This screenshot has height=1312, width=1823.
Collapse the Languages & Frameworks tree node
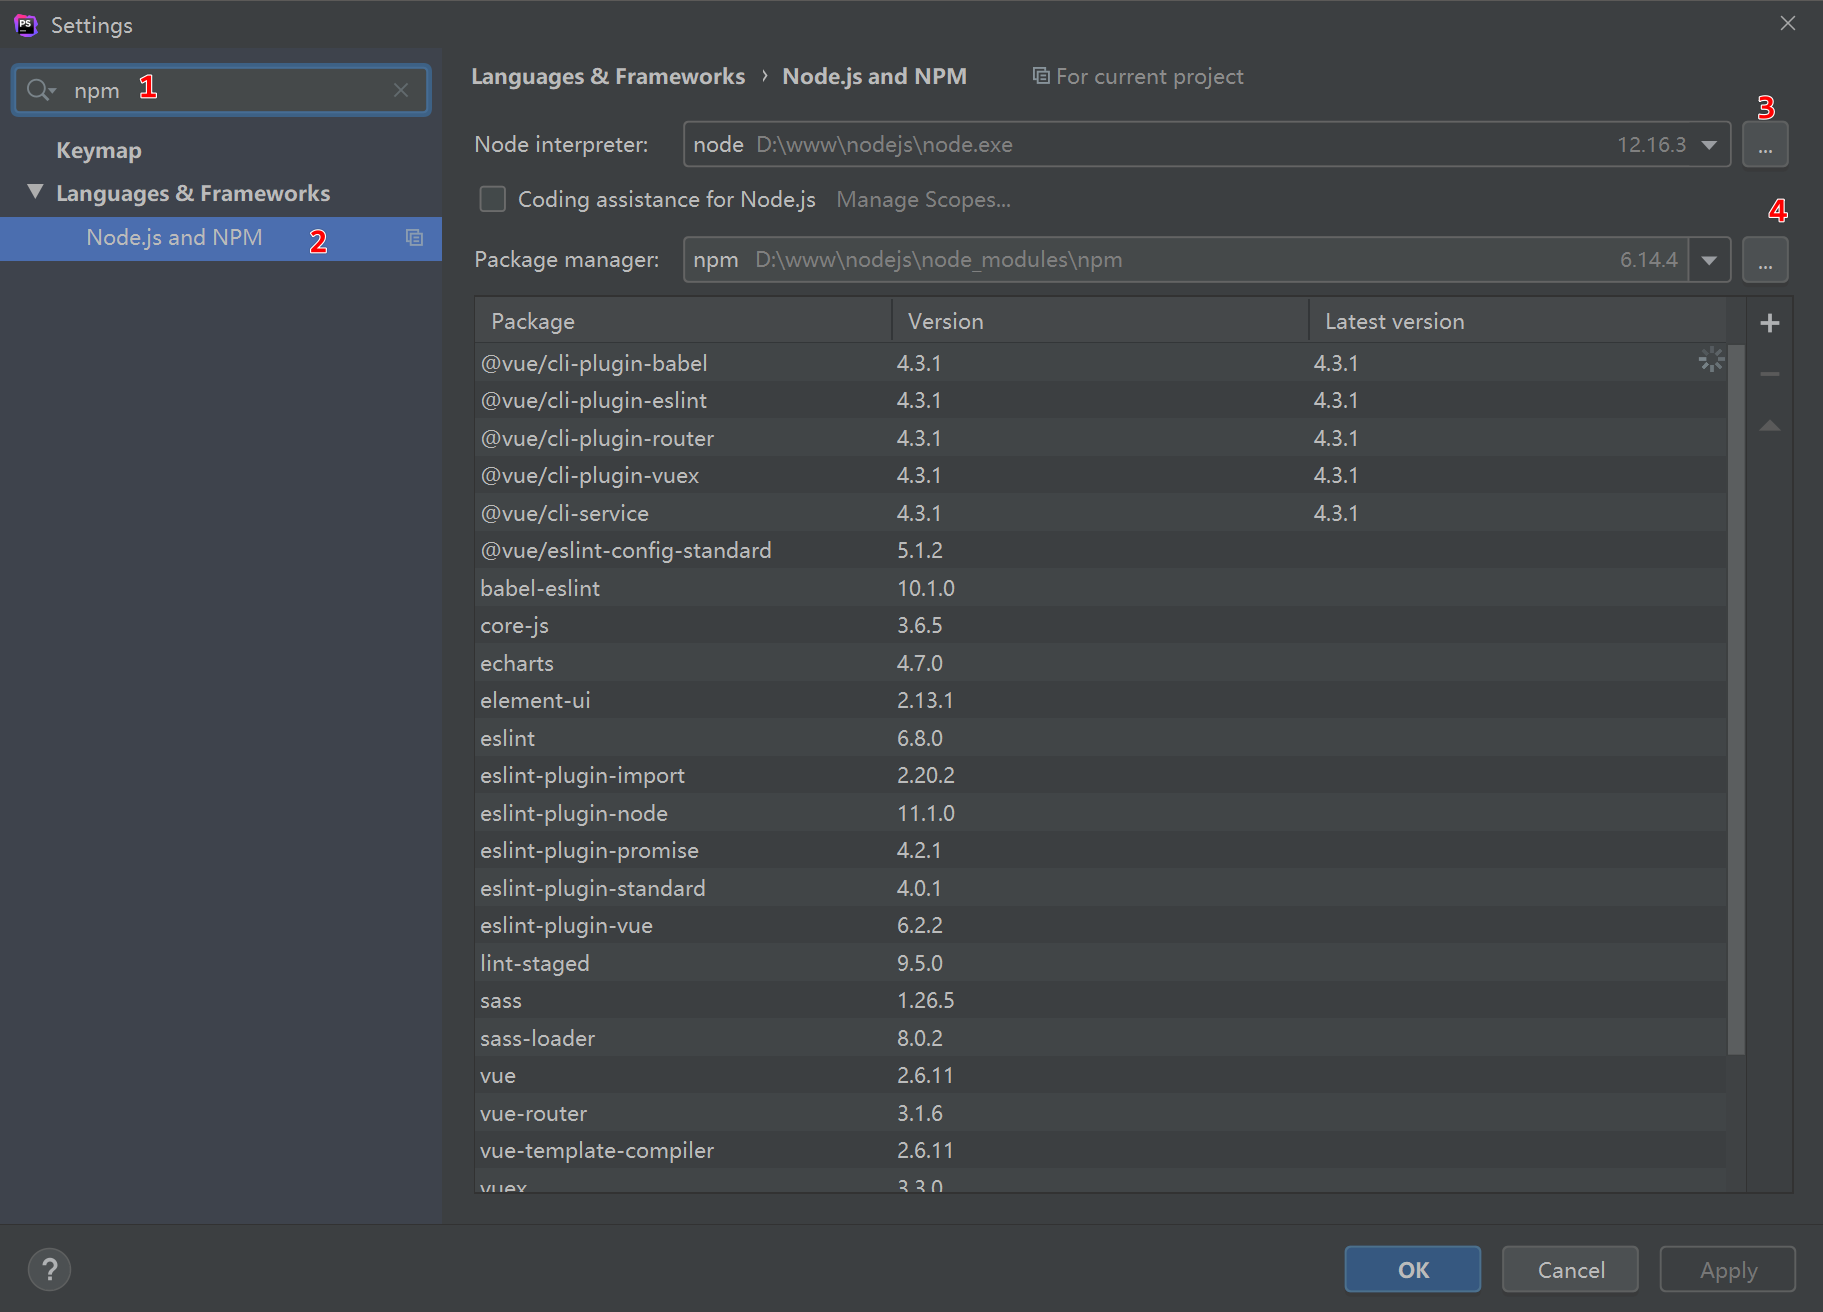35,192
